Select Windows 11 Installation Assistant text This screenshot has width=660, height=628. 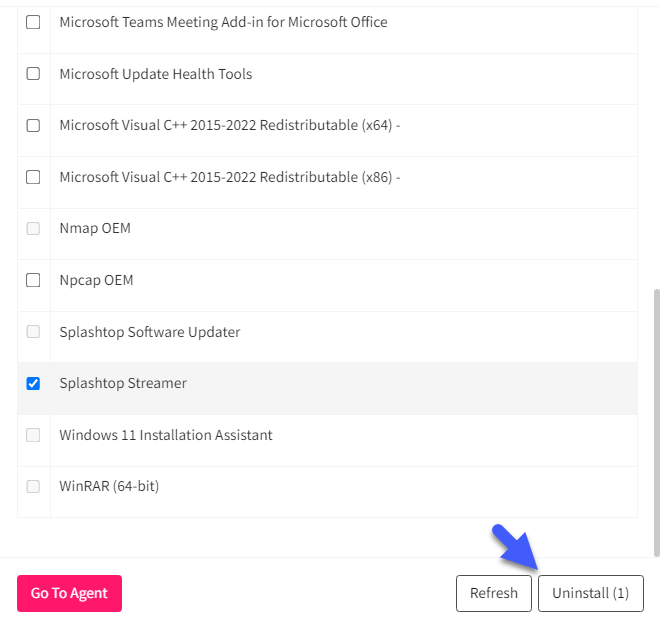pyautogui.click(x=166, y=435)
